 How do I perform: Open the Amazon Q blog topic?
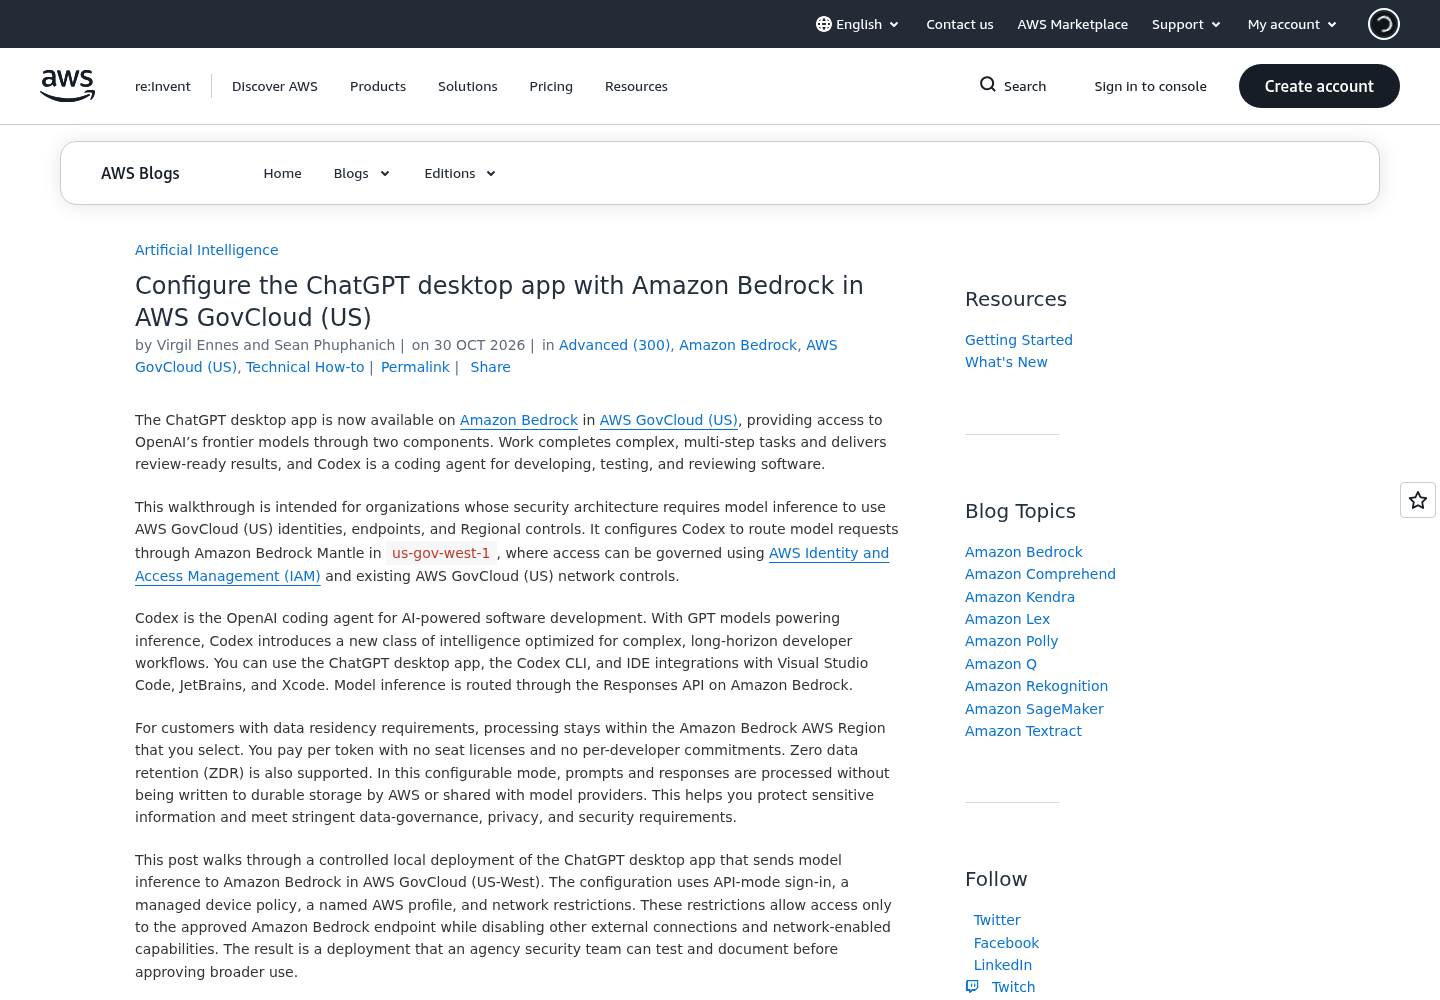pos(1001,664)
